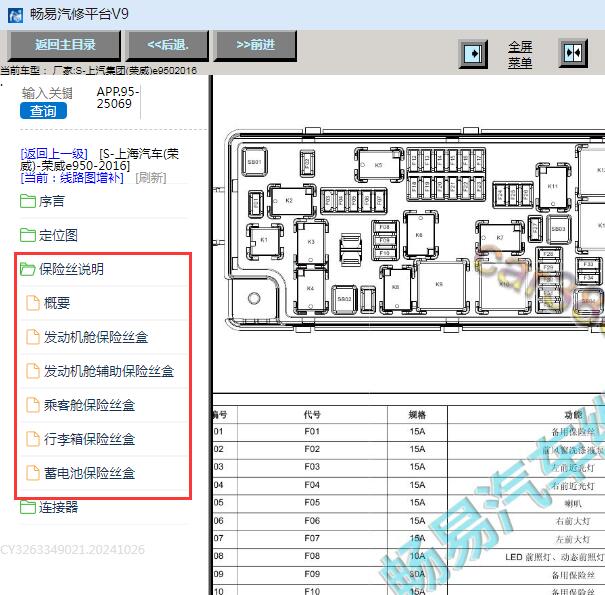Click the 代号 column header
605x595 pixels.
312,415
